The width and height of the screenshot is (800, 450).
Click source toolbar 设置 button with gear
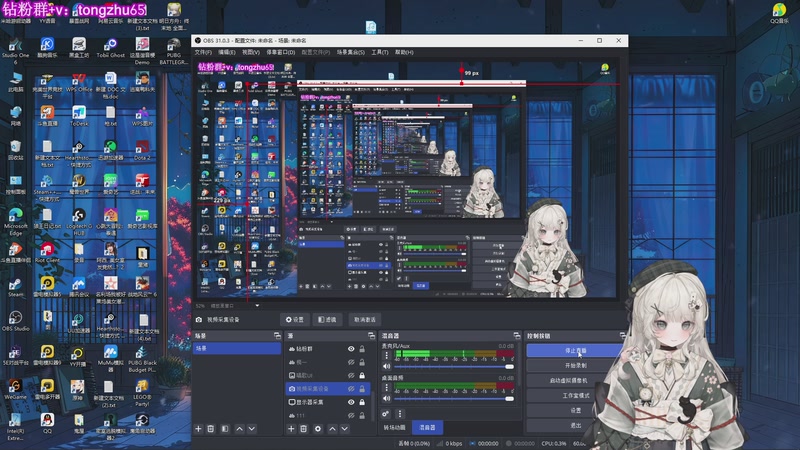(294, 320)
